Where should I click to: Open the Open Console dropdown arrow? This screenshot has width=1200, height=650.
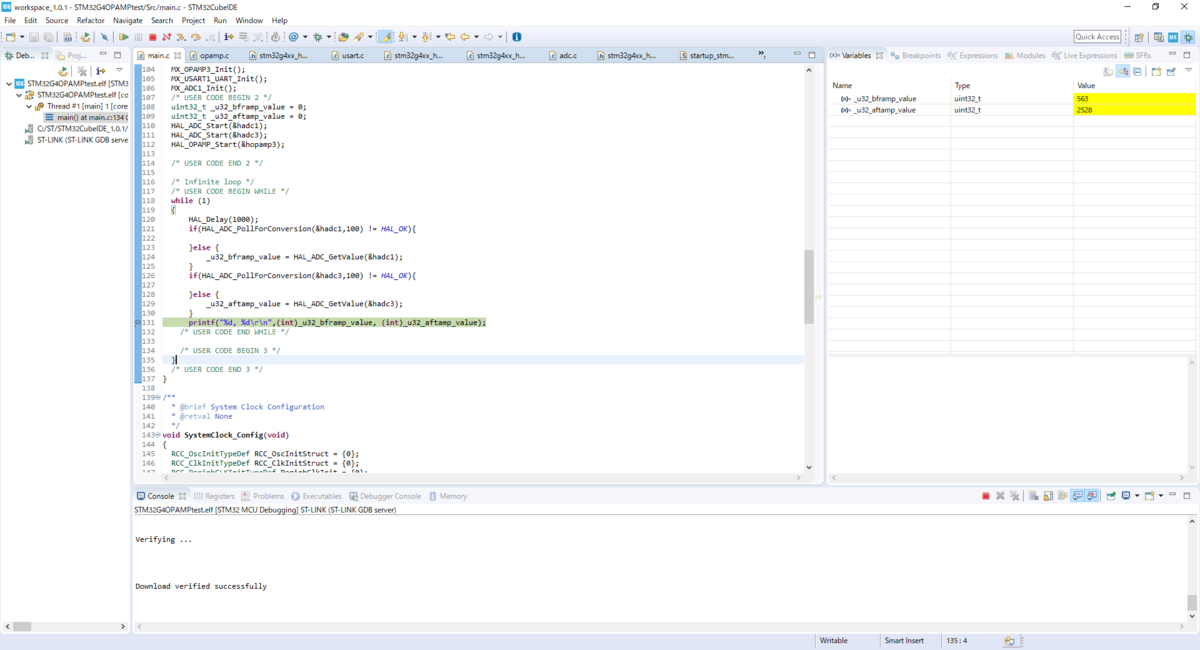[1161, 496]
